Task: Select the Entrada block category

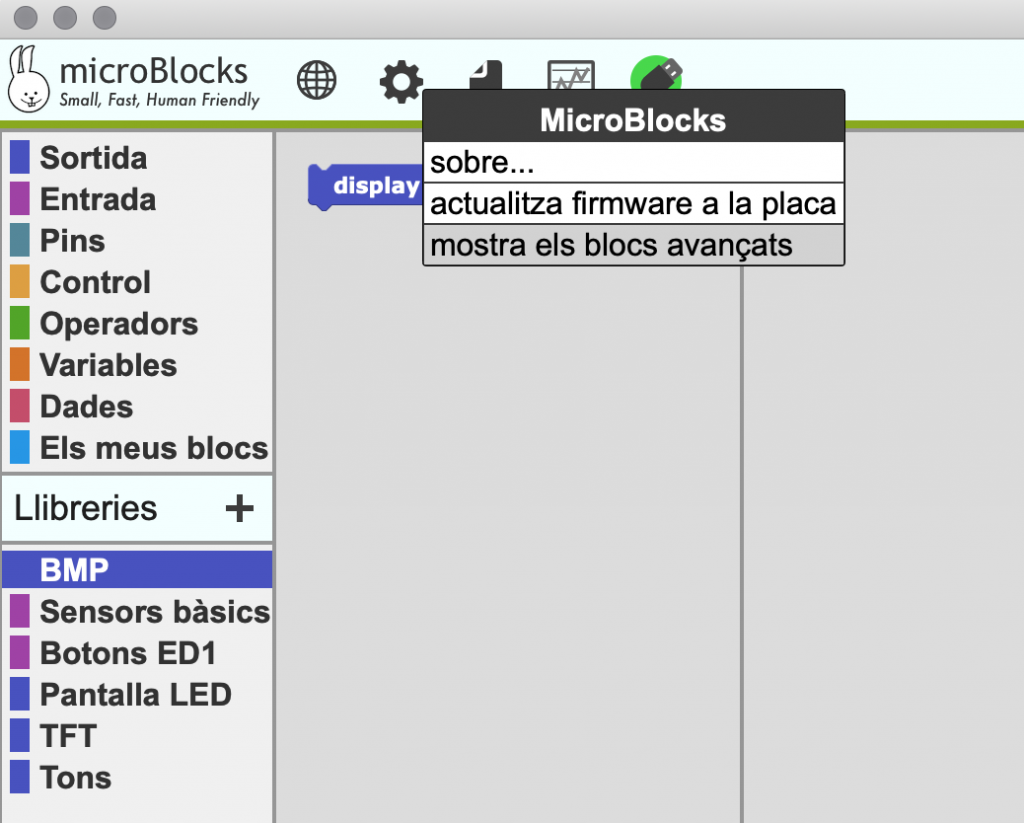Action: tap(97, 200)
